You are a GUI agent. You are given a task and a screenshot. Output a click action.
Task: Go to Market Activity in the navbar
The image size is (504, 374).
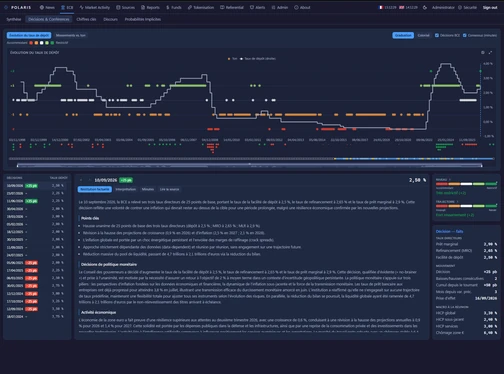pyautogui.click(x=95, y=7)
